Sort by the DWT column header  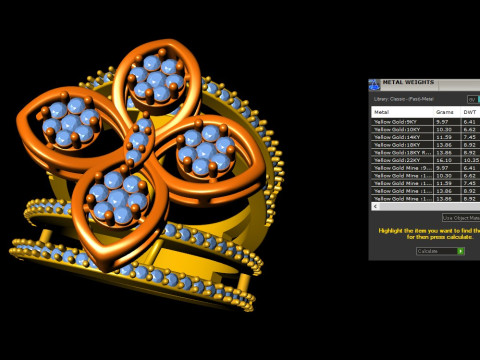tap(470, 112)
